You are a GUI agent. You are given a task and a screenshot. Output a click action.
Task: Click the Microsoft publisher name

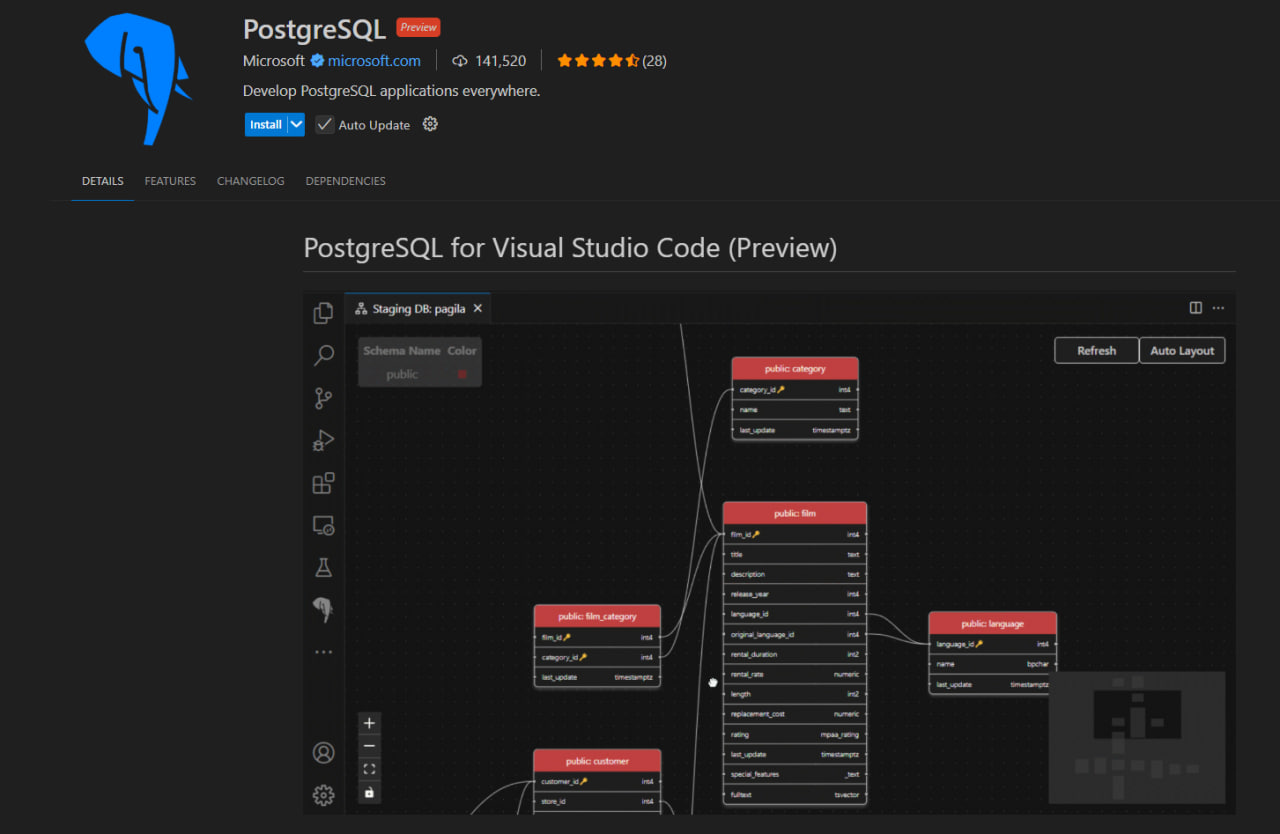pos(274,61)
